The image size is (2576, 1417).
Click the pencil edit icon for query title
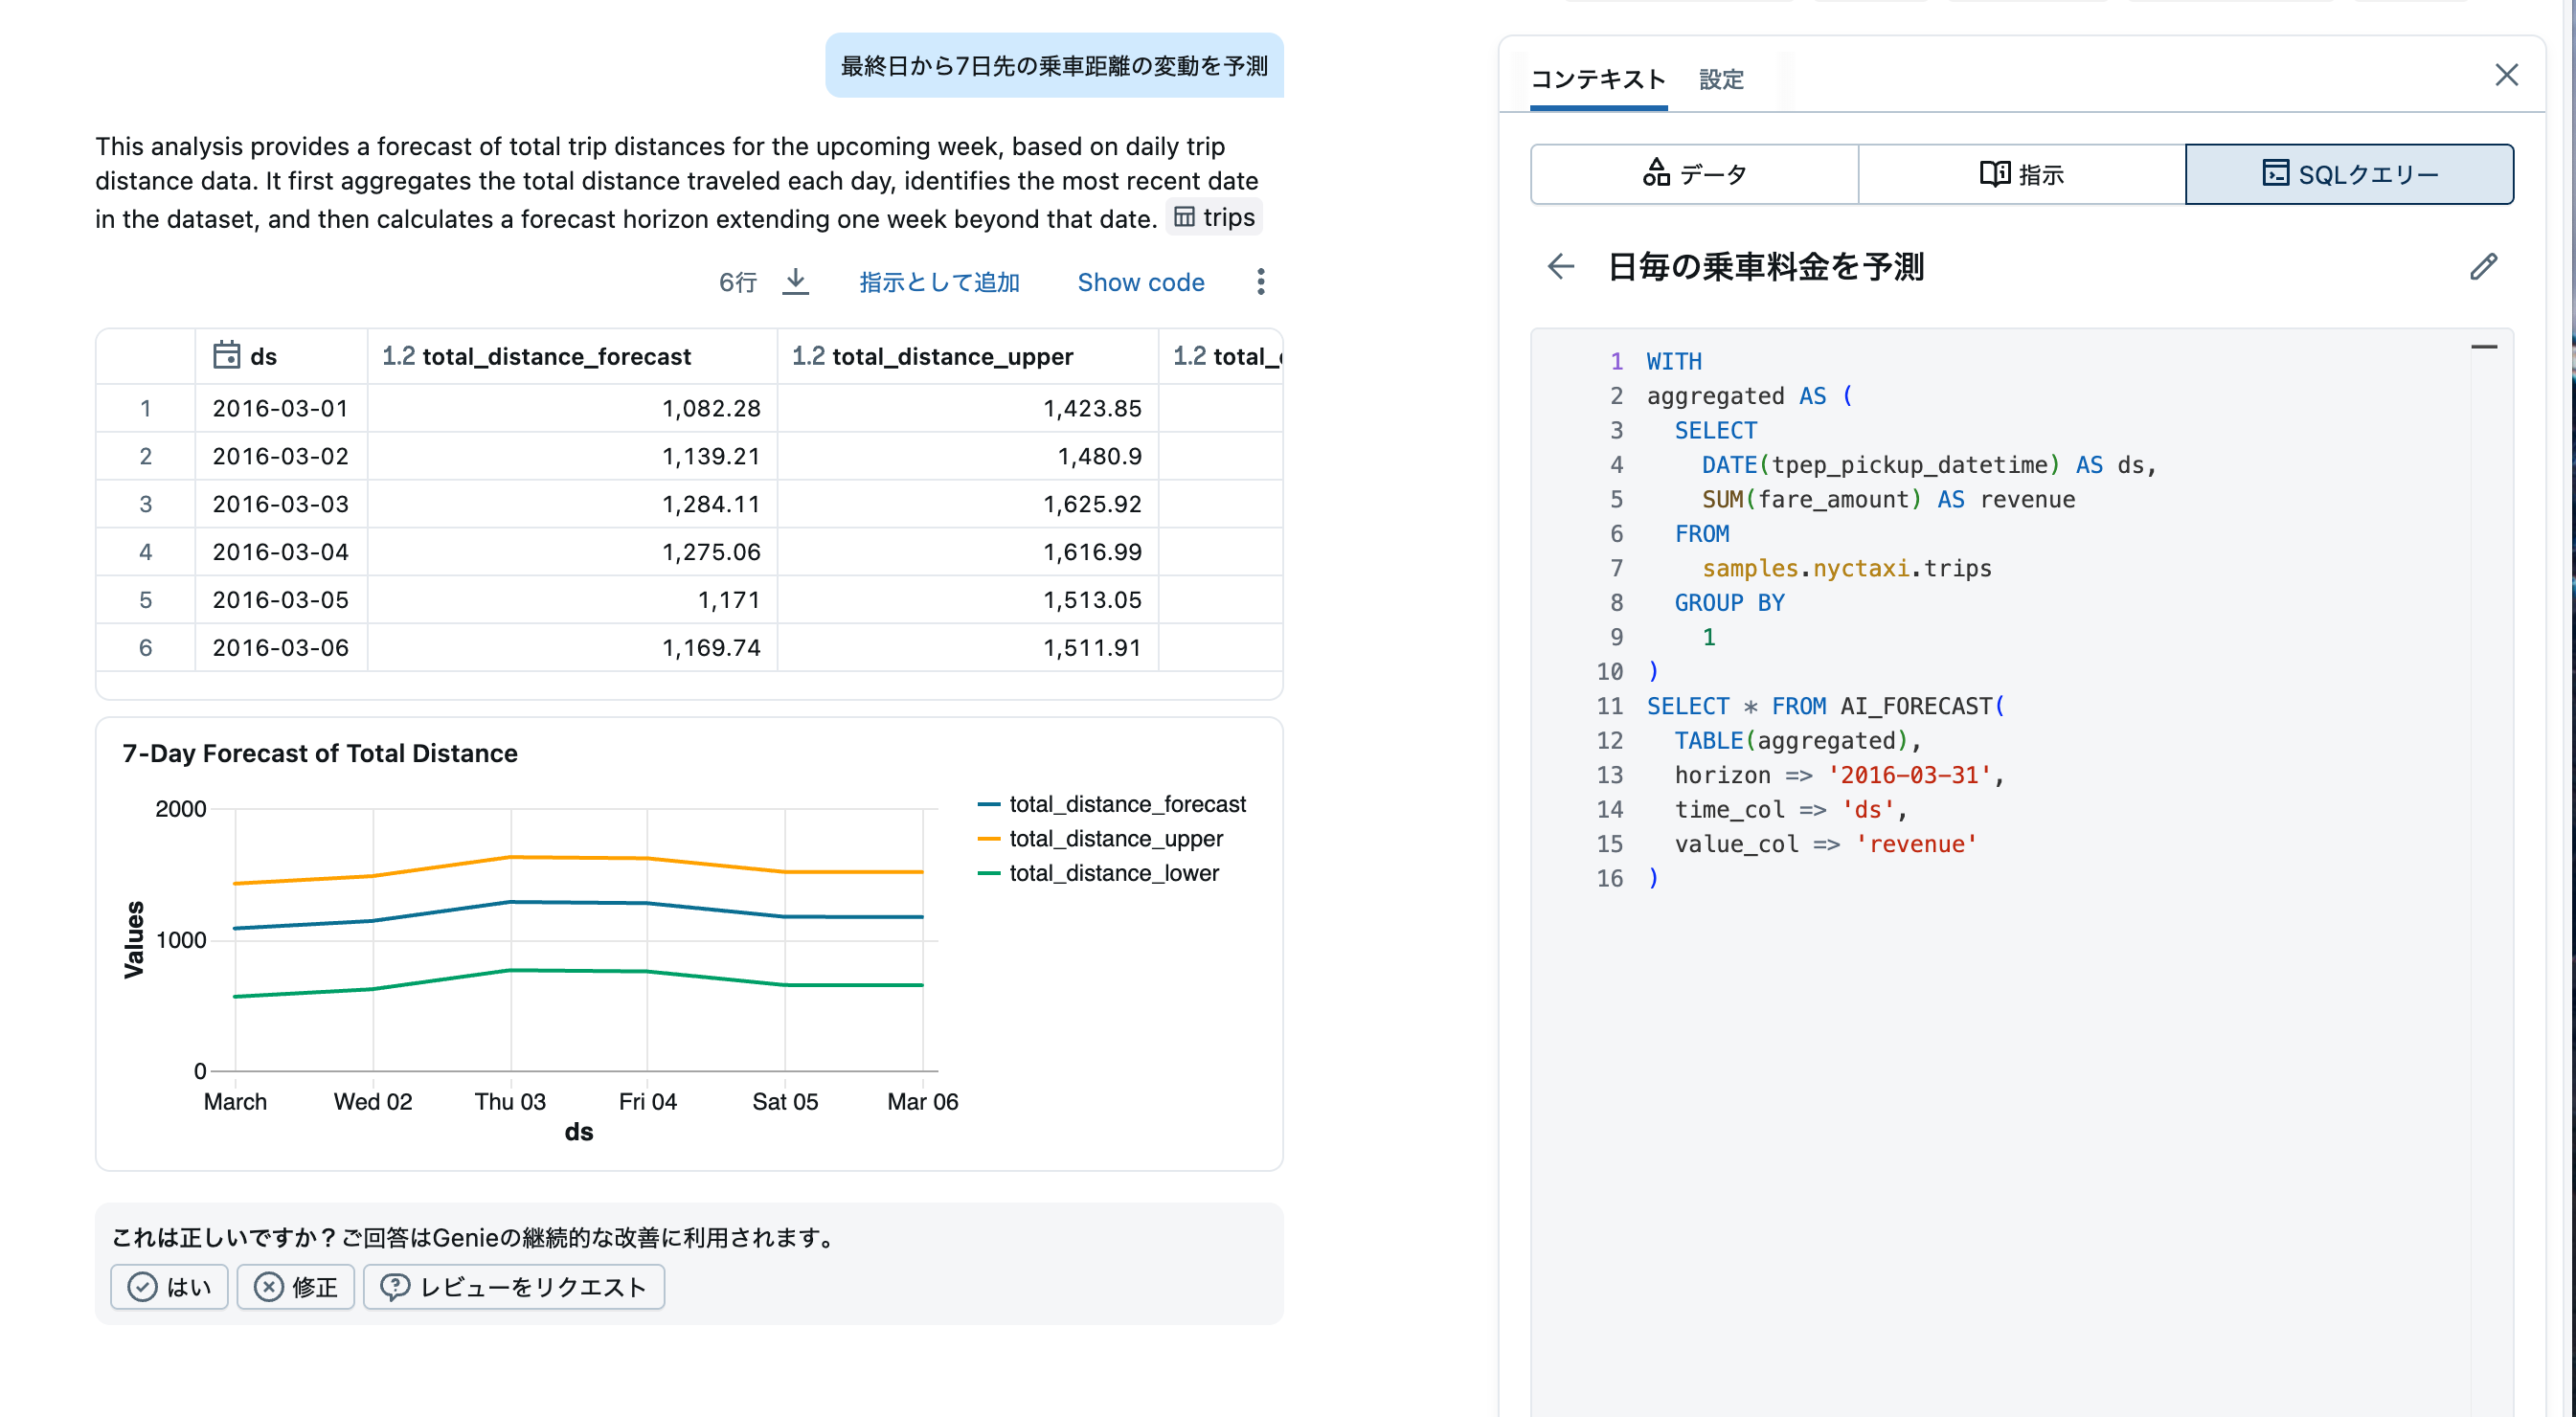(x=2483, y=267)
